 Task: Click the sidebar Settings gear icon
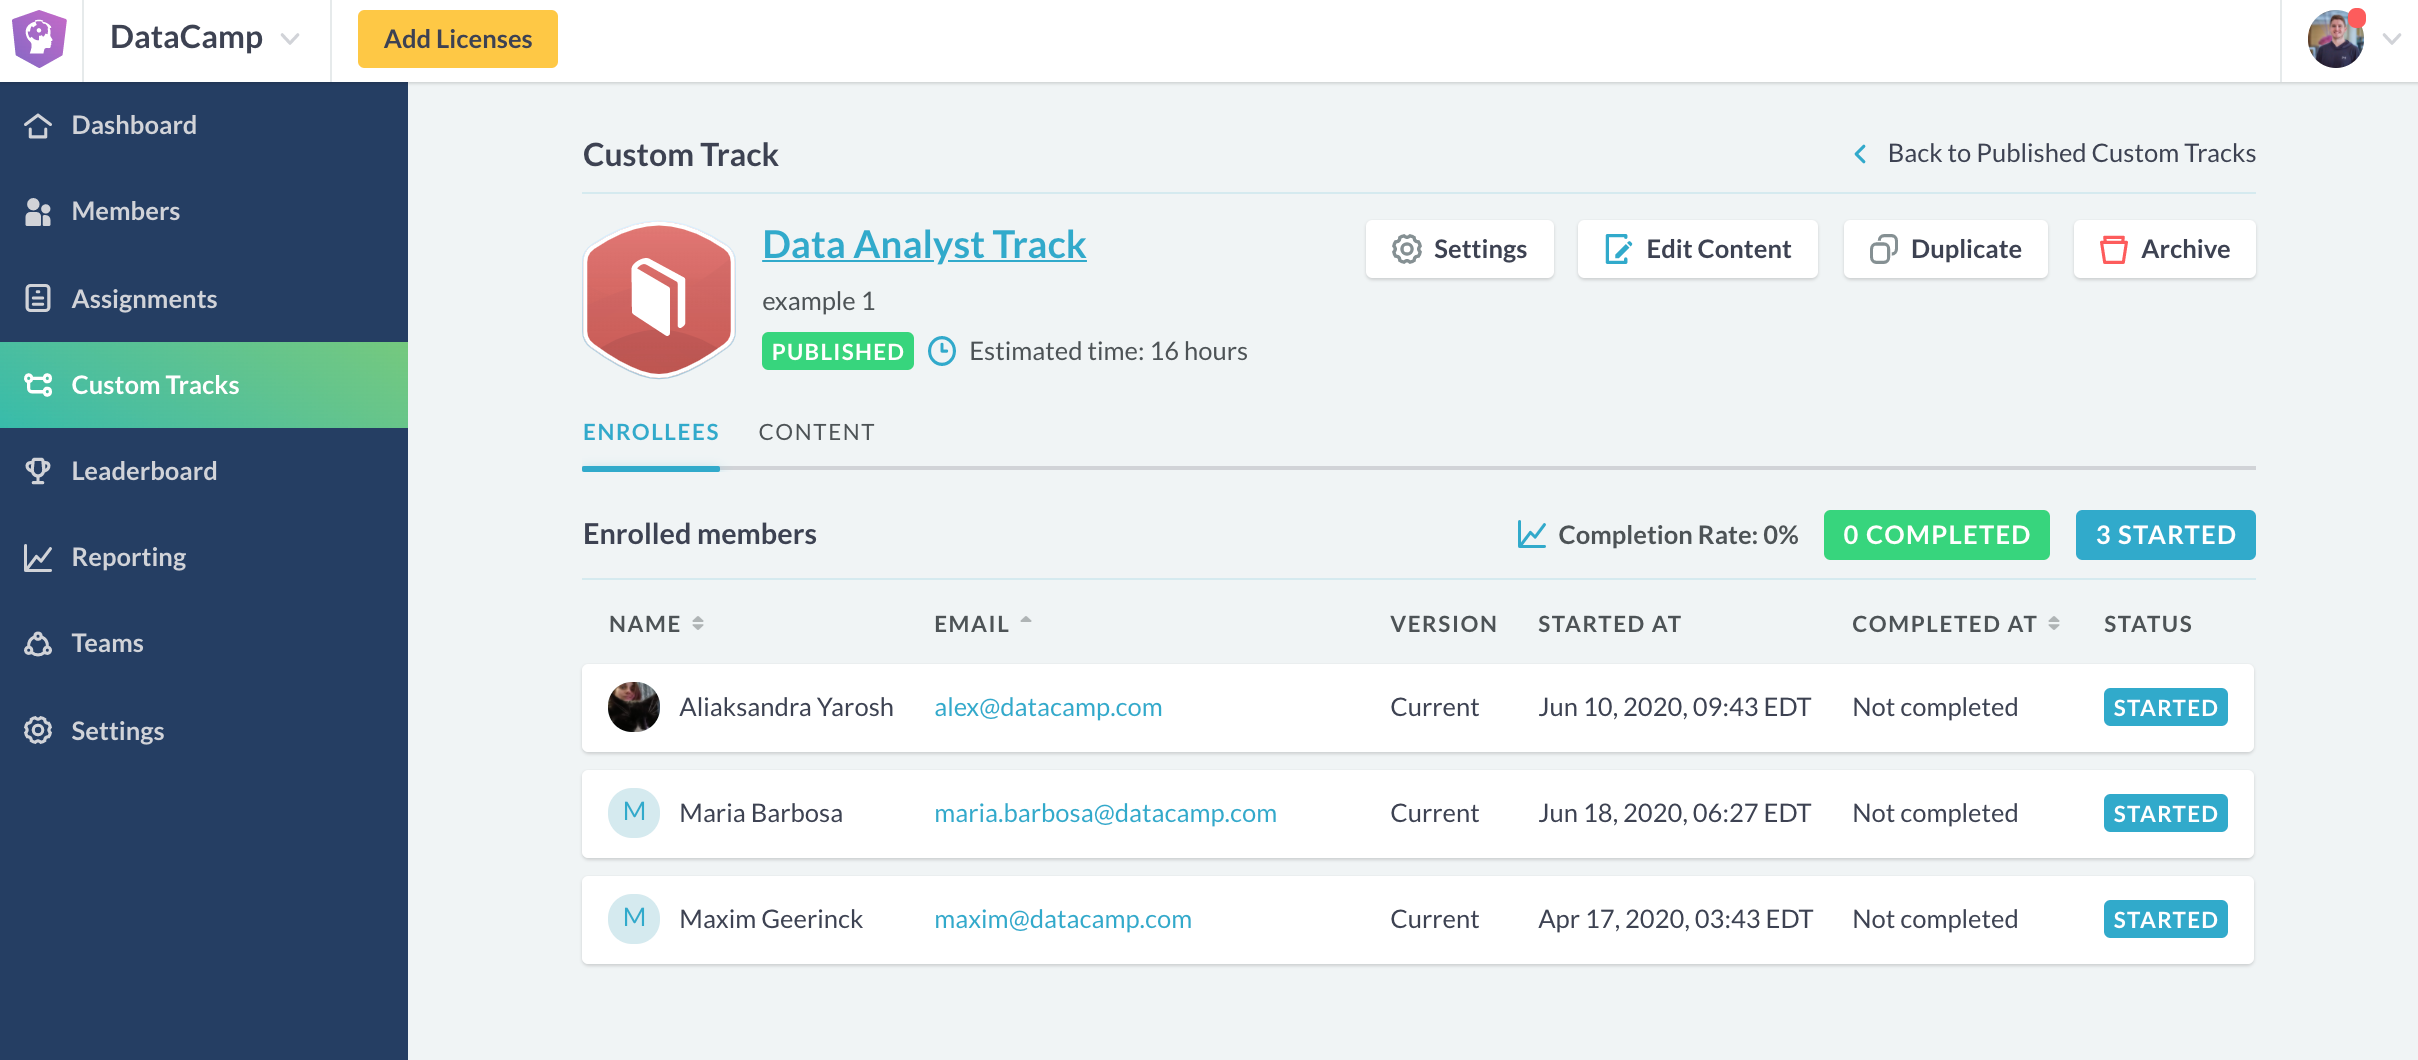[x=38, y=731]
